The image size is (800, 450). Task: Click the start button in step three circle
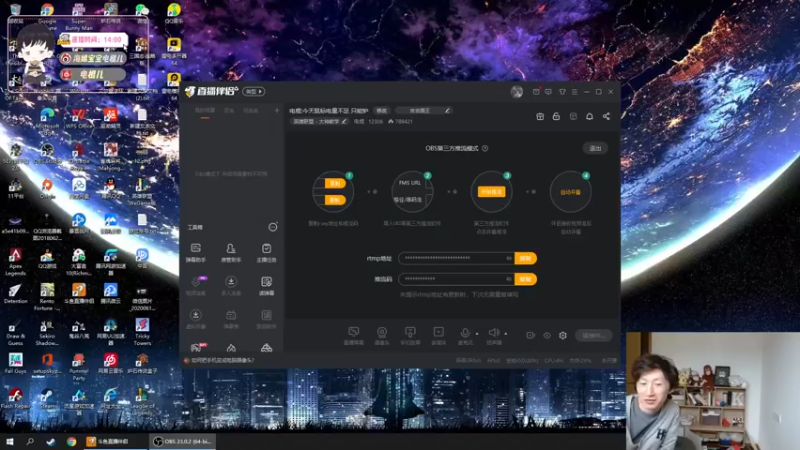click(491, 192)
